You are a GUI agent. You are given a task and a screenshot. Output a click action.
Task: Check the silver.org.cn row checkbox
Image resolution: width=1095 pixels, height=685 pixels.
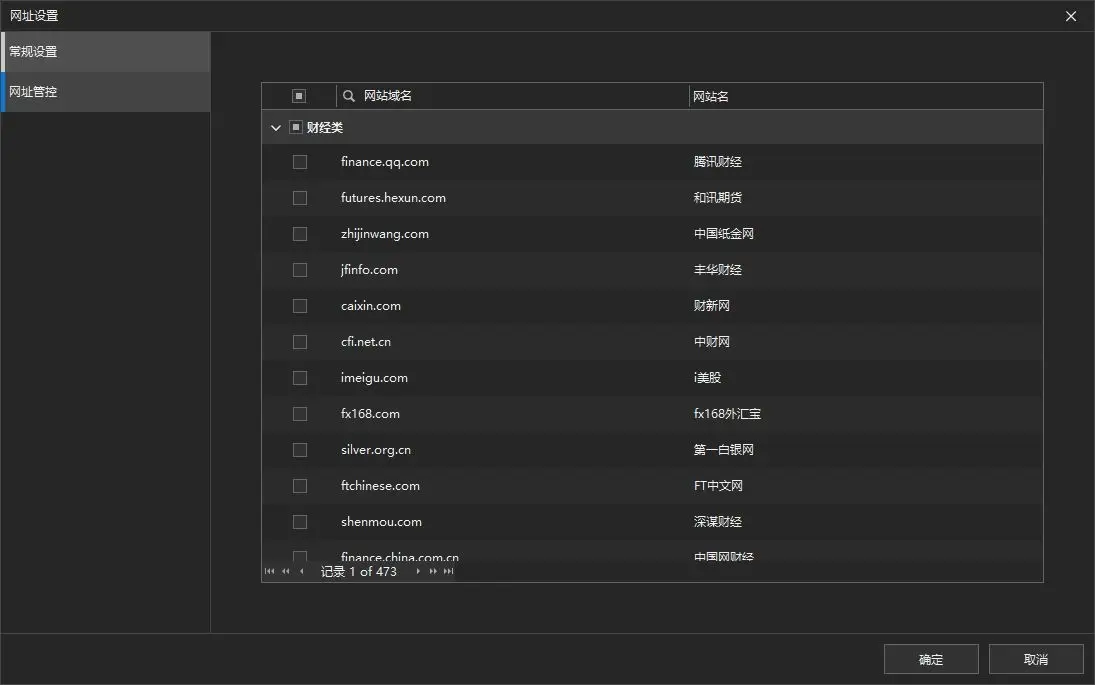tap(300, 450)
